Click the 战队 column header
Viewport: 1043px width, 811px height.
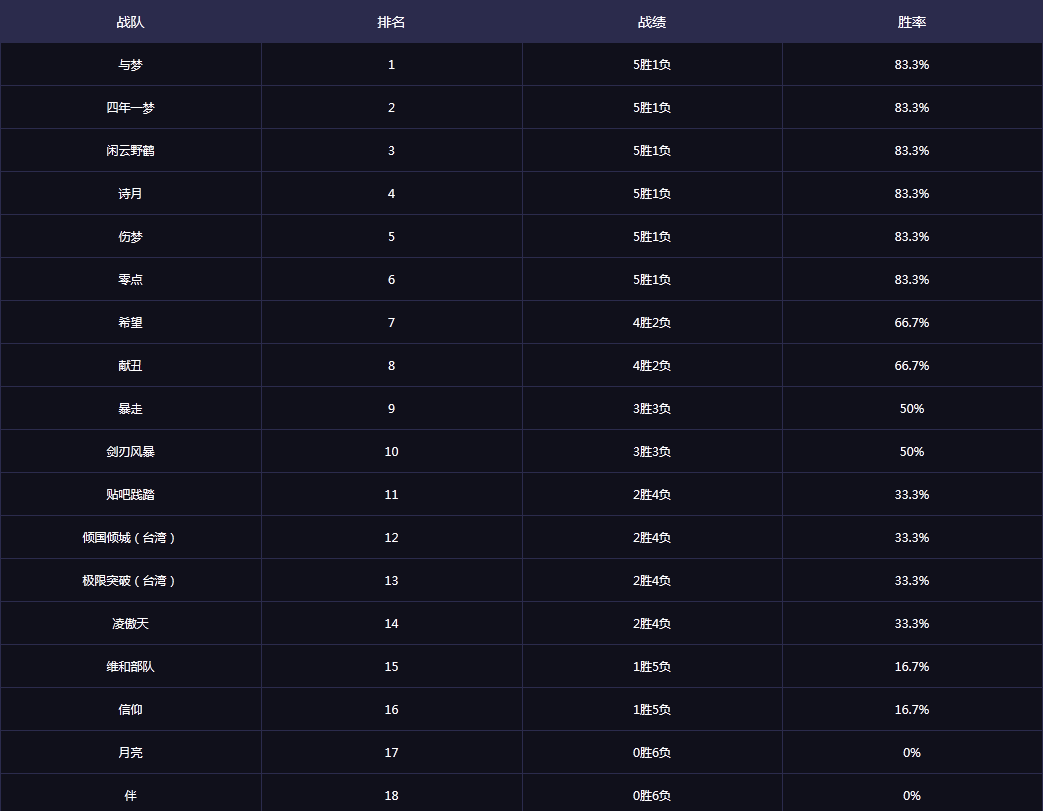[x=130, y=22]
